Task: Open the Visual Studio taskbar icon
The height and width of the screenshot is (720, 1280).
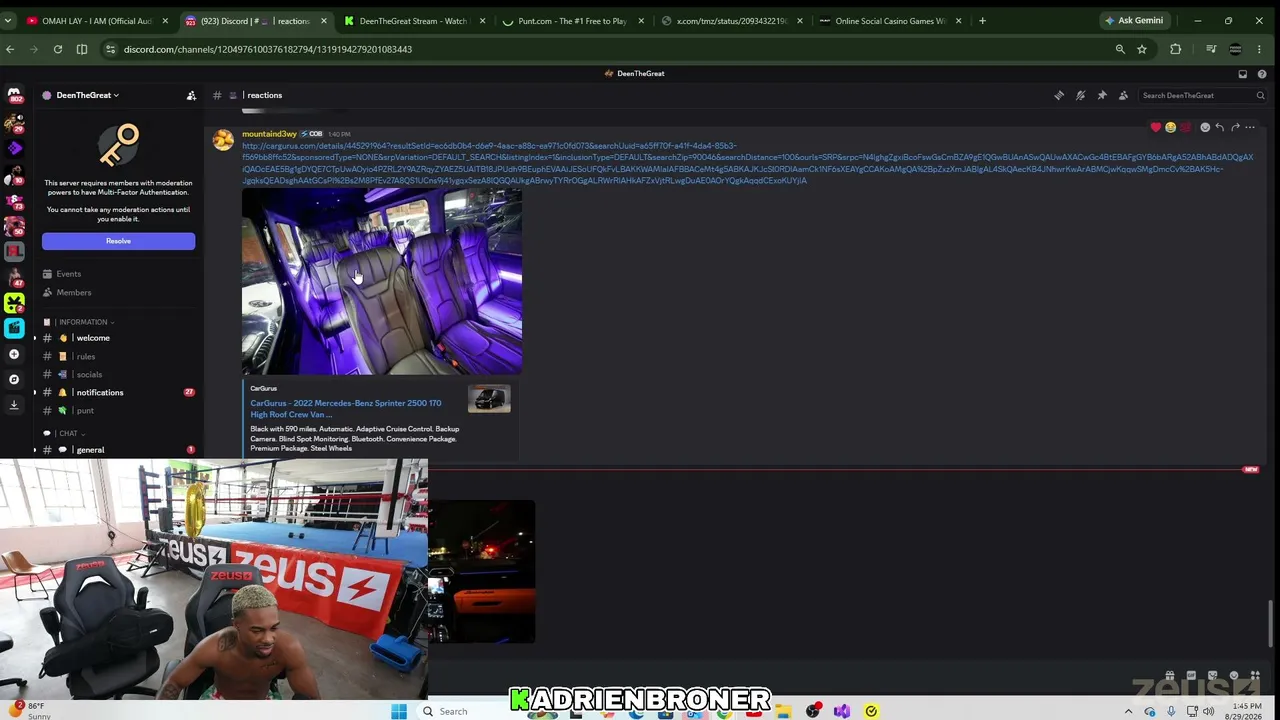Action: point(842,711)
